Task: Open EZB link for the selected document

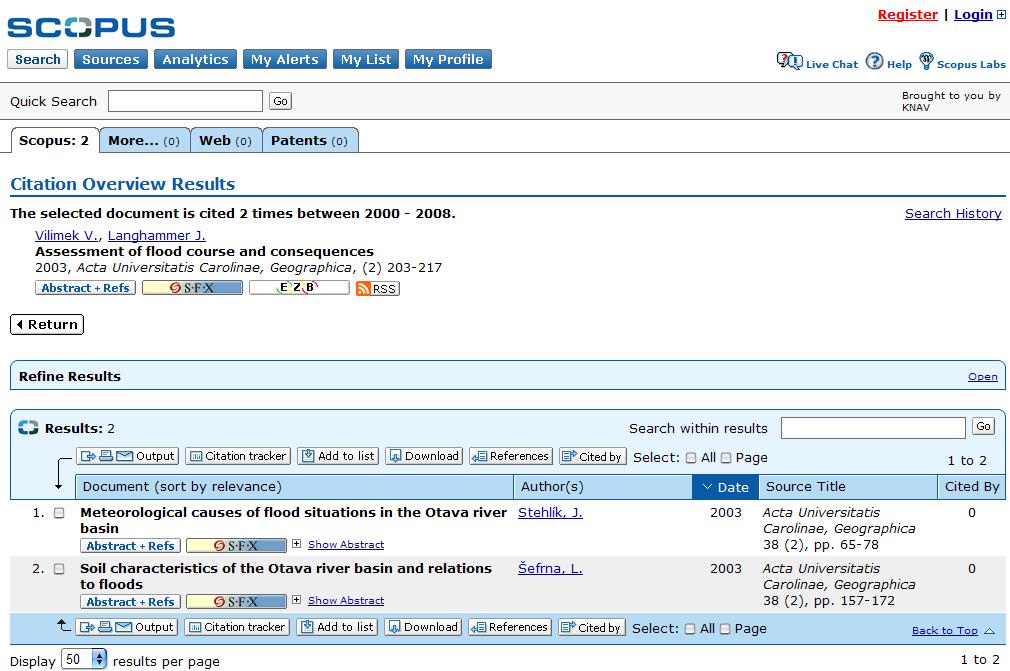Action: coord(300,288)
